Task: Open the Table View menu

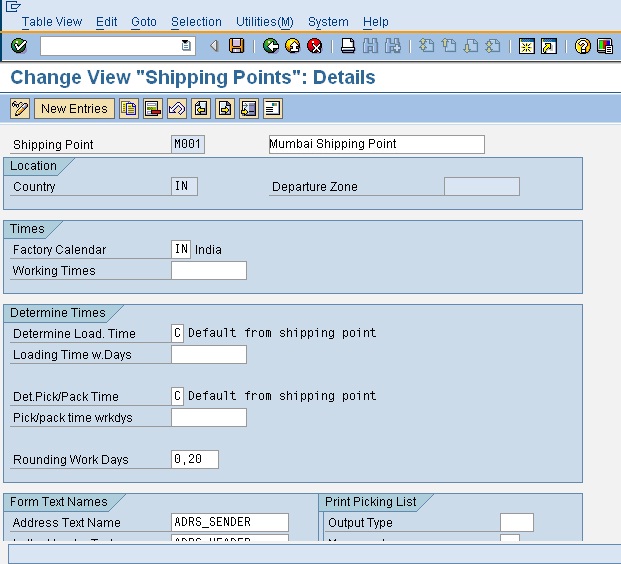Action: tap(52, 22)
